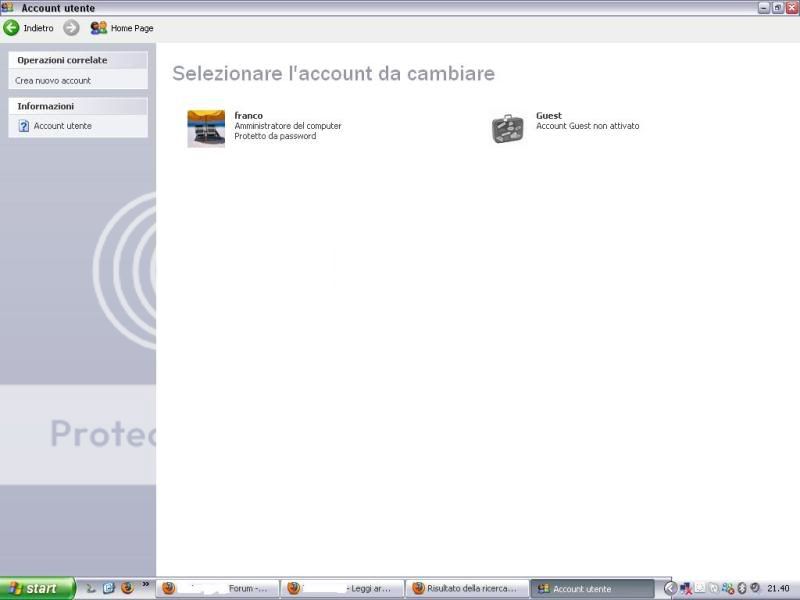The height and width of the screenshot is (600, 800).
Task: Click the green Indietro back arrow
Action: (x=12, y=28)
